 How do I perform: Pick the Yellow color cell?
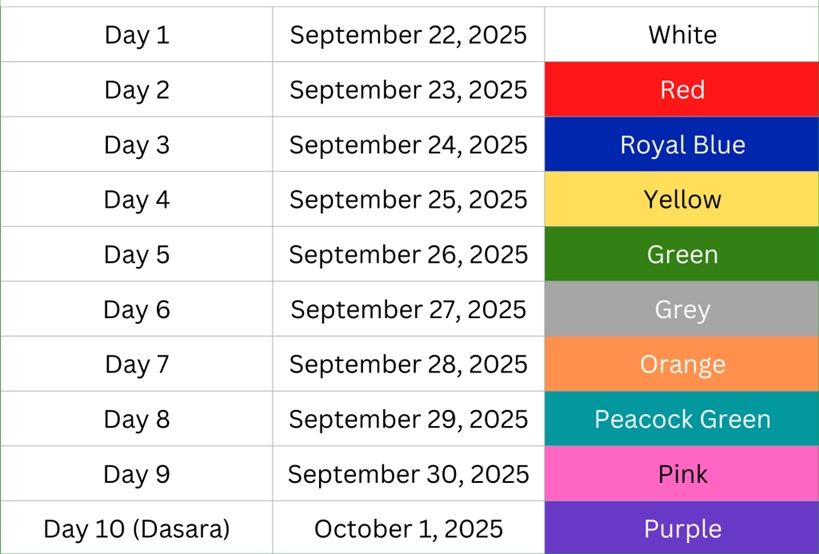[682, 200]
